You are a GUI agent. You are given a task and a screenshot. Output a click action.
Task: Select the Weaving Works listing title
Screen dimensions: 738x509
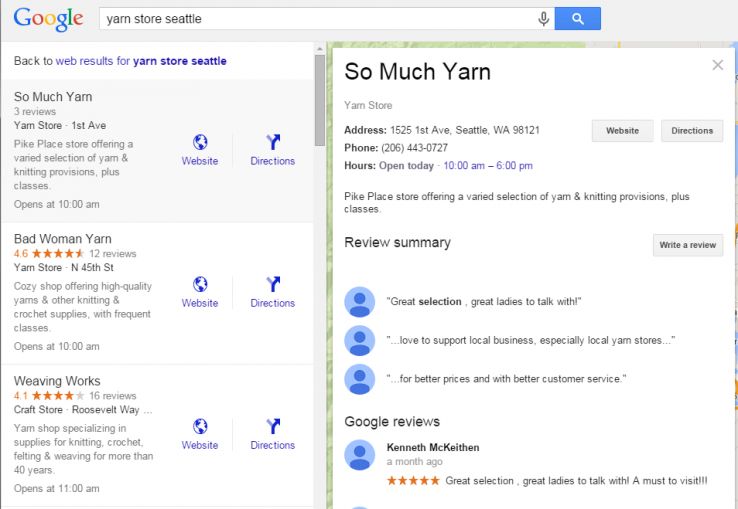pos(57,381)
